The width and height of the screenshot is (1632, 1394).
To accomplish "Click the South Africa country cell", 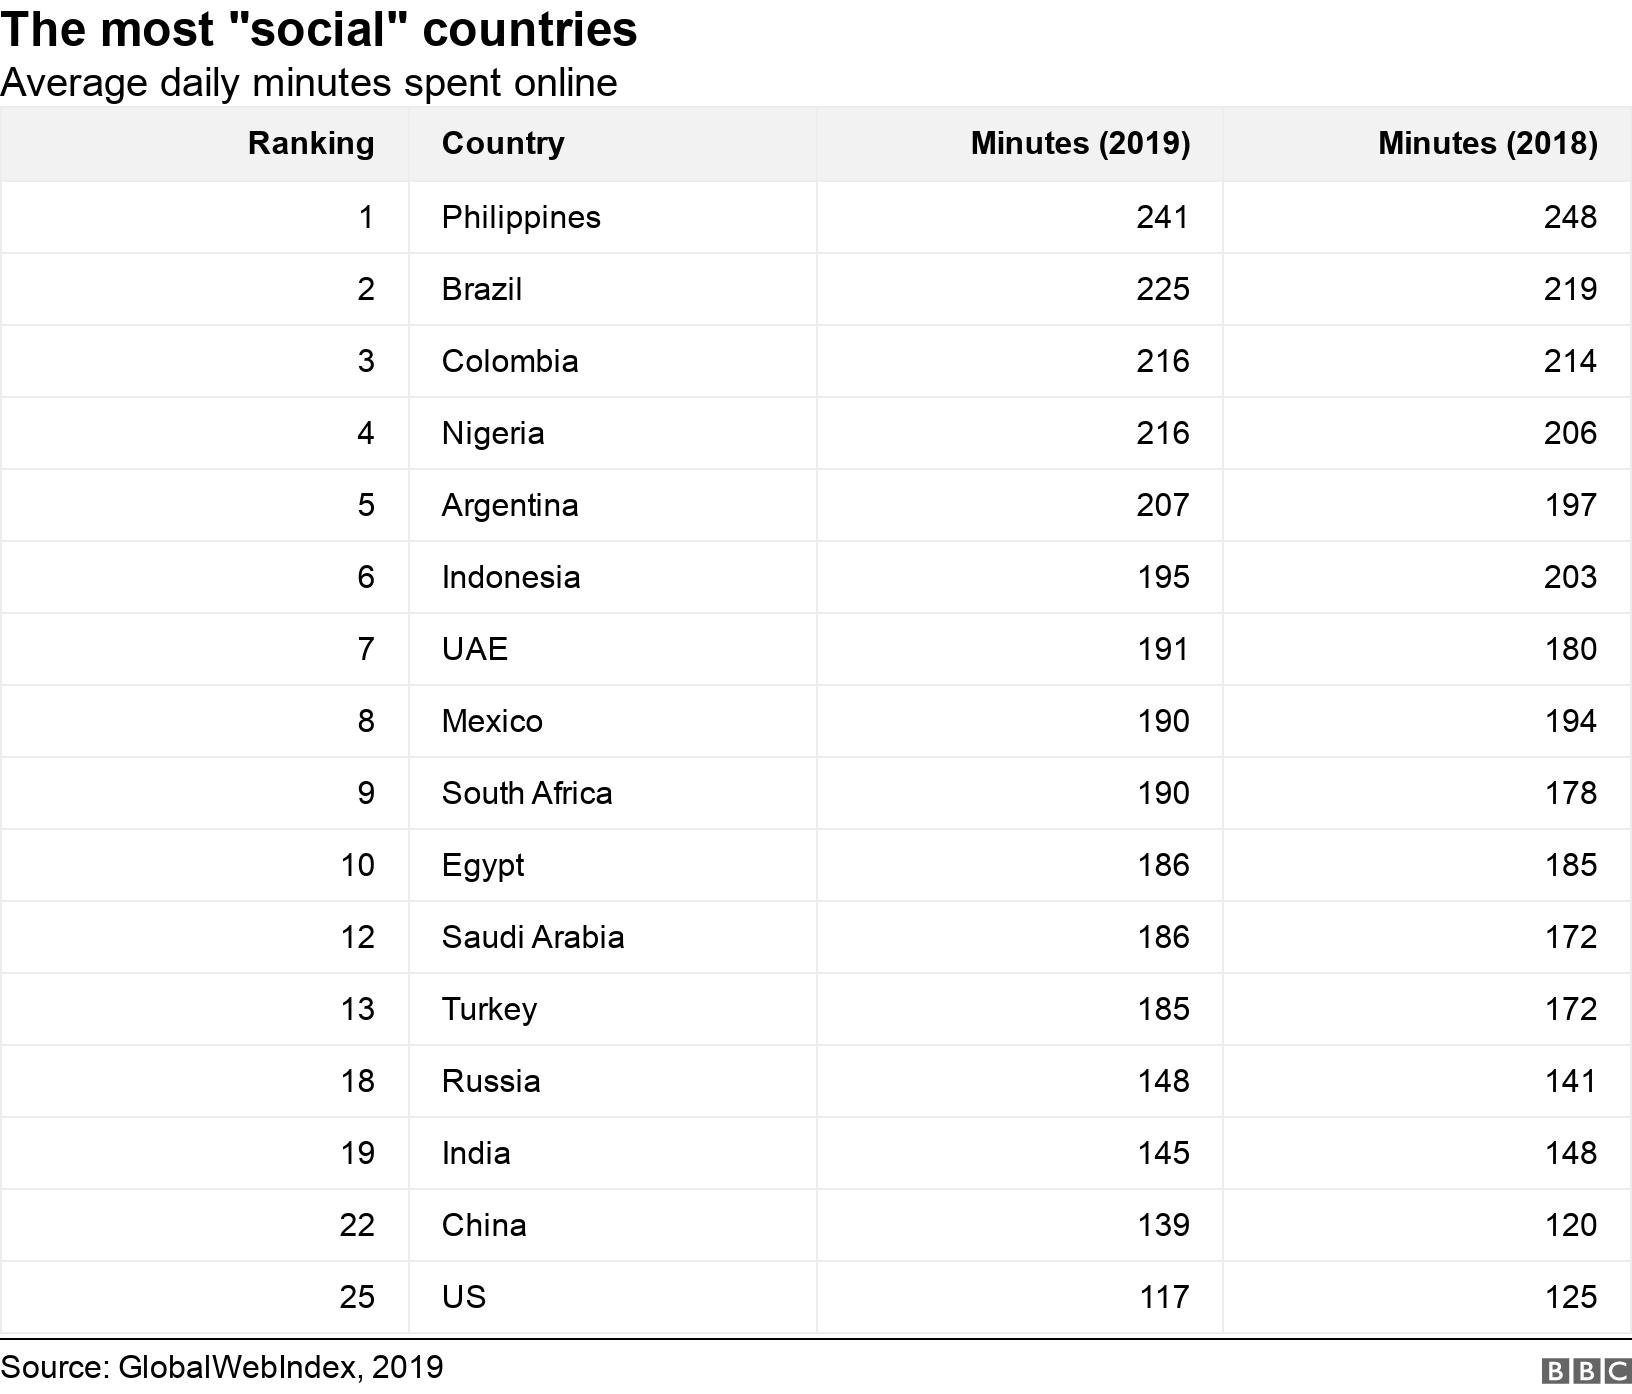I will (527, 793).
